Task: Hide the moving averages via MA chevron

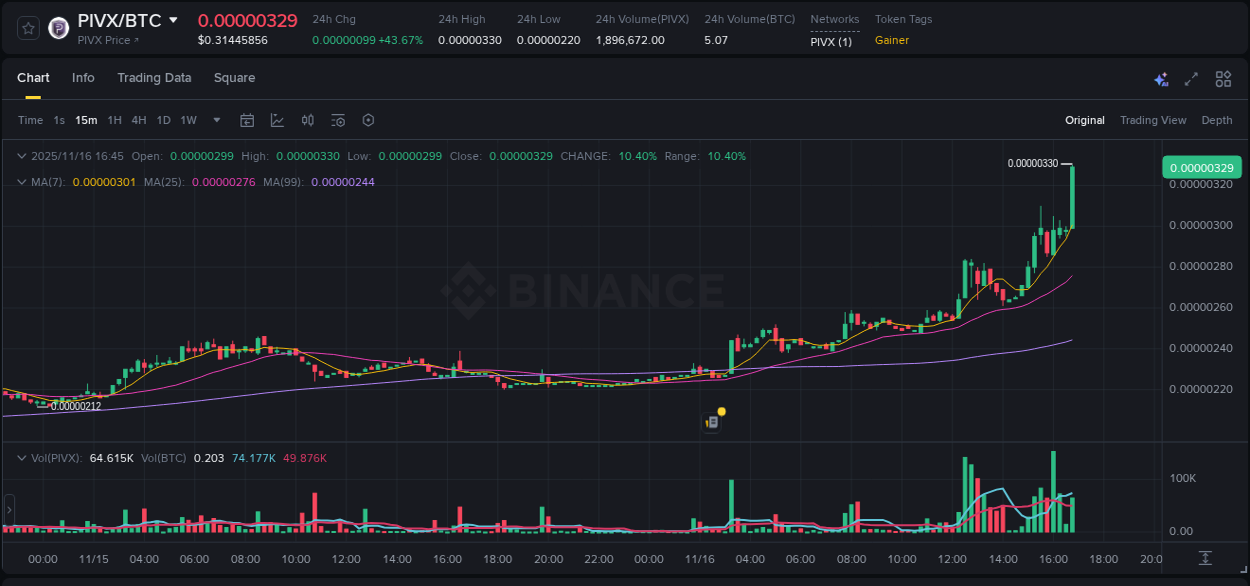Action: point(20,182)
